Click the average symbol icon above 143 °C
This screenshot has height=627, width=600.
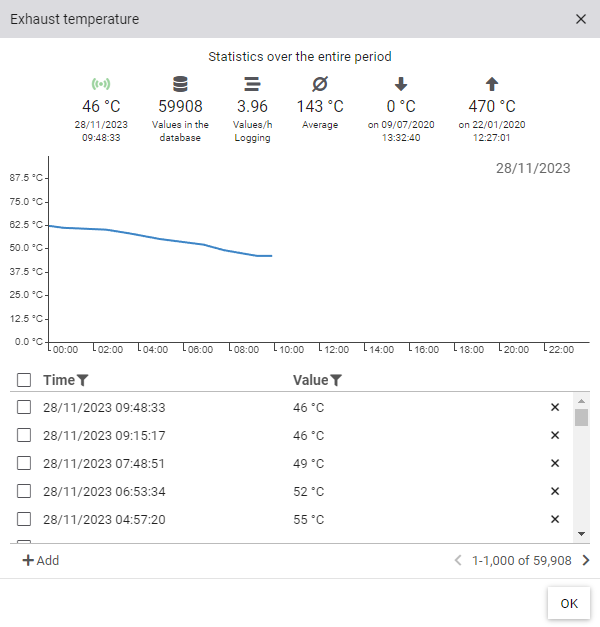pyautogui.click(x=320, y=84)
